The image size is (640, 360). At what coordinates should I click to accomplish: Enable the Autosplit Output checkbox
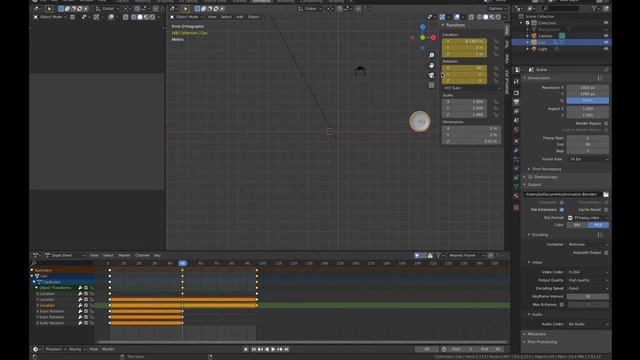[606, 253]
